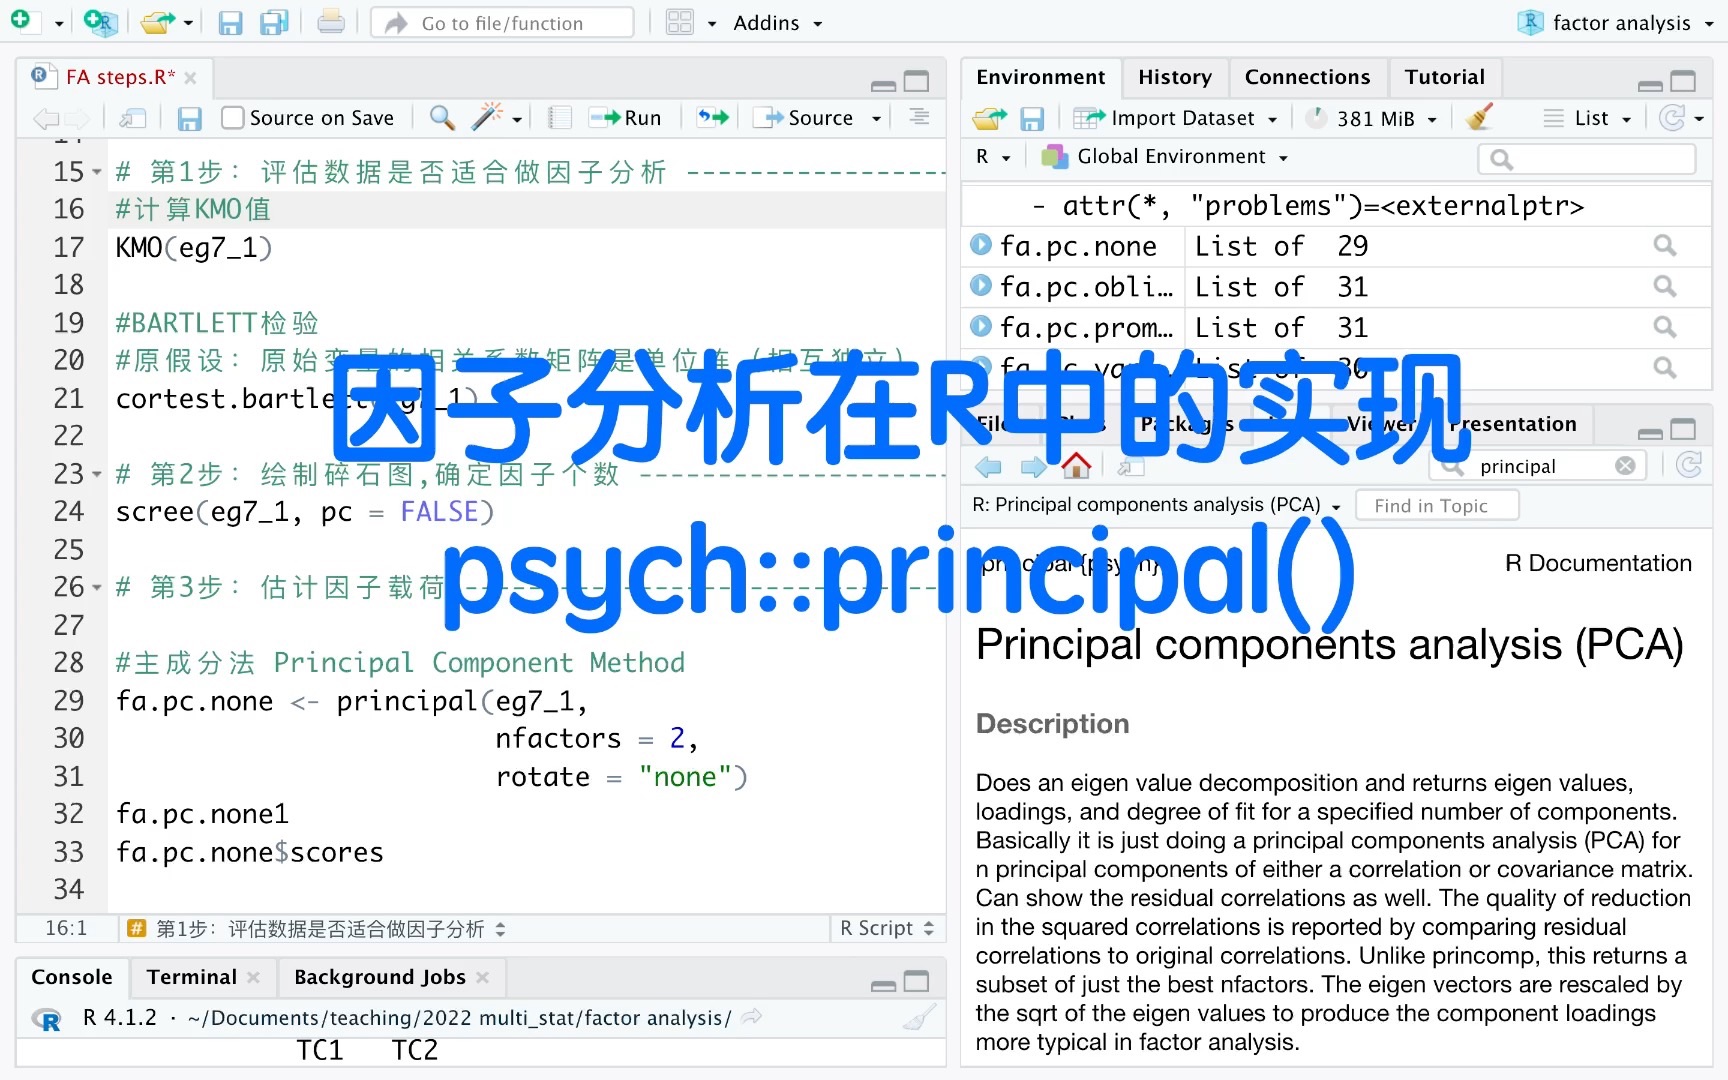1728x1080 pixels.
Task: Inspect fa.pc.none with its magnifier icon
Action: coord(1664,245)
